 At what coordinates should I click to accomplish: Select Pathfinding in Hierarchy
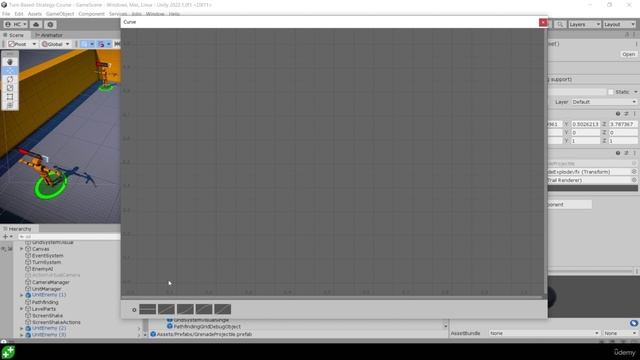coord(45,302)
